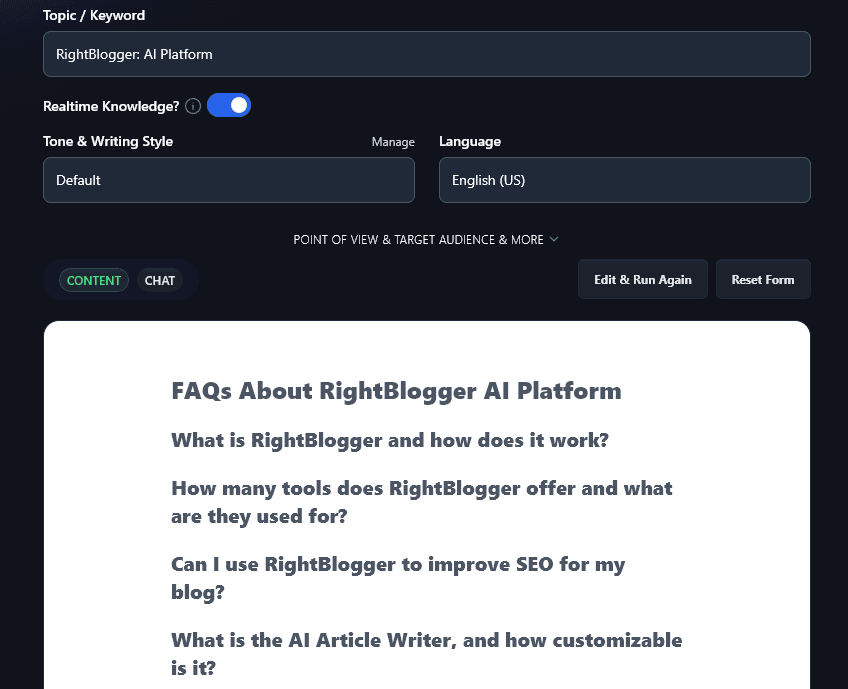
Task: Open the Manage link for writing styles
Action: [x=393, y=142]
